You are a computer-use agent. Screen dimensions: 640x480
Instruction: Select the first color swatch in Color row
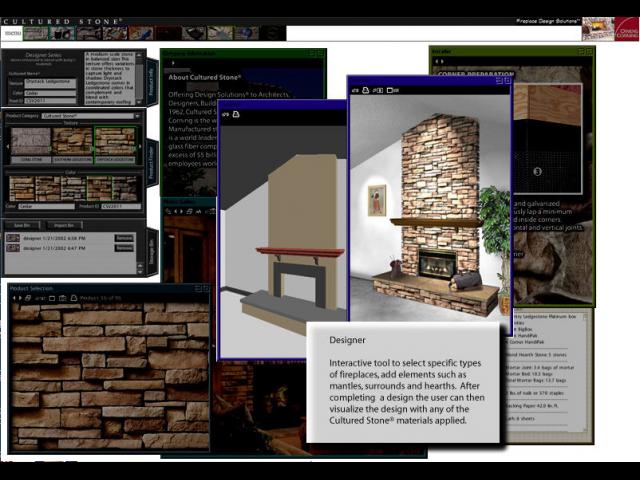(22, 189)
